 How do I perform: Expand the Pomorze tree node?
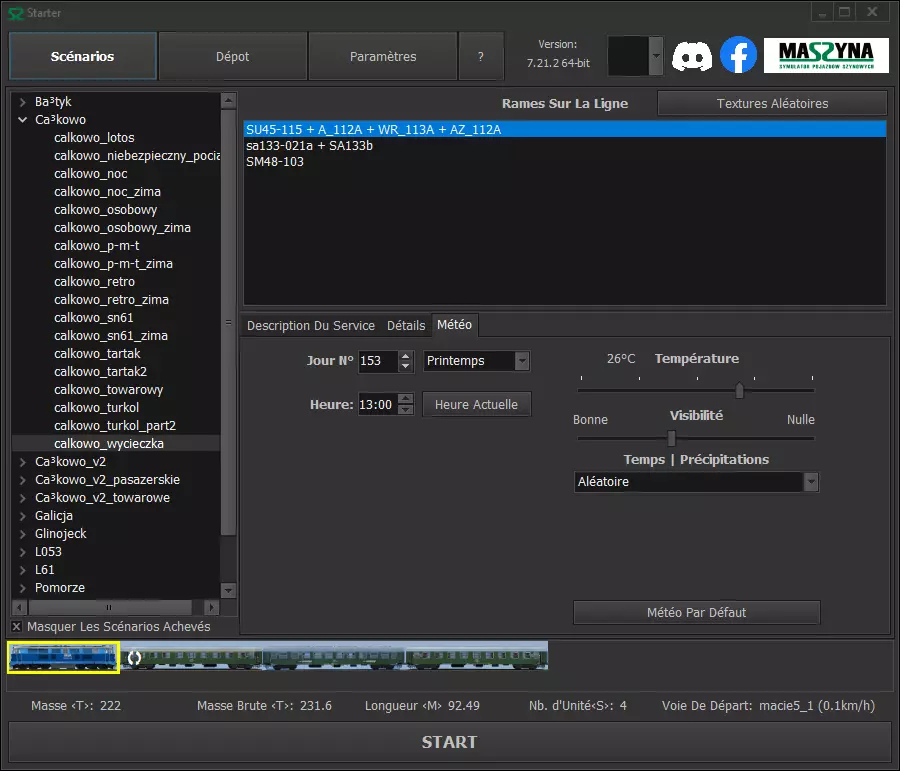24,588
